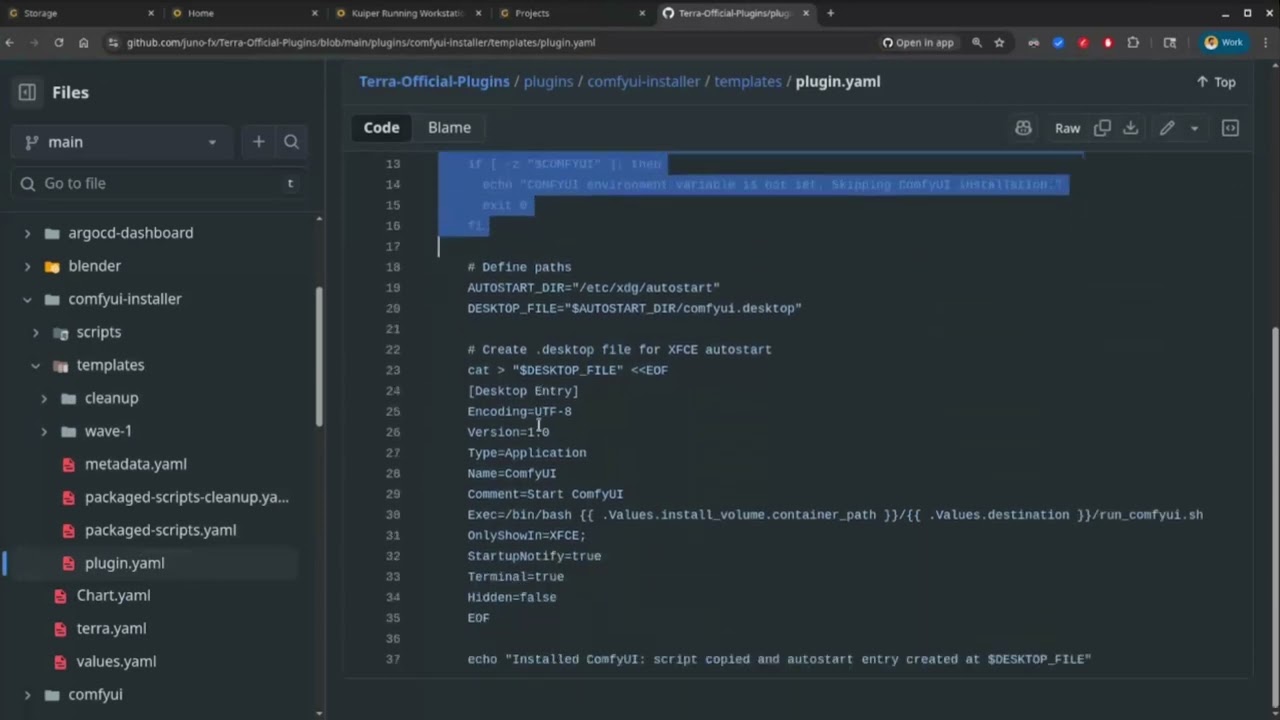Image resolution: width=1280 pixels, height=720 pixels.
Task: Click line number 30 in code
Action: click(393, 515)
